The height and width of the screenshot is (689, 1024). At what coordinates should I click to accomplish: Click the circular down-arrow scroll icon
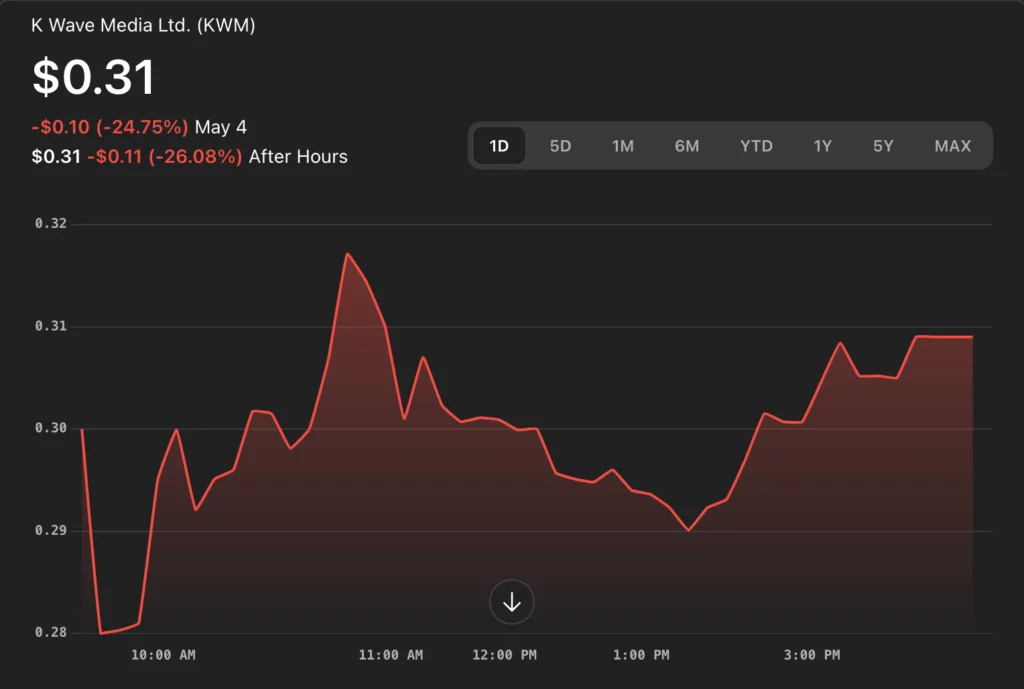(x=511, y=601)
